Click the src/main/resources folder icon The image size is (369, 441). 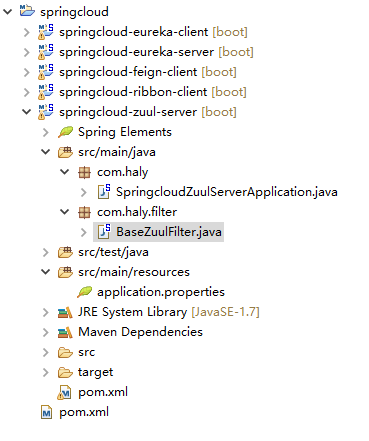pos(65,272)
